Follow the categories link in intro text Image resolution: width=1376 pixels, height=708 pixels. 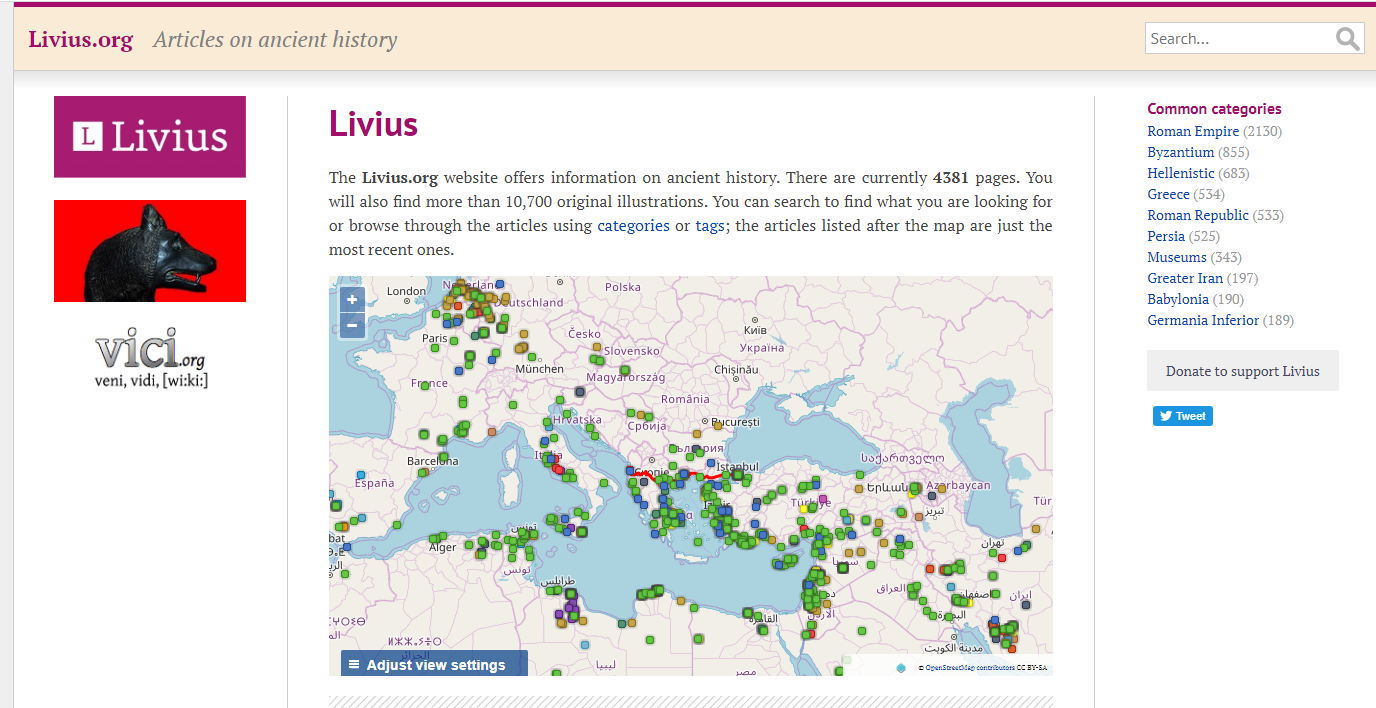633,226
